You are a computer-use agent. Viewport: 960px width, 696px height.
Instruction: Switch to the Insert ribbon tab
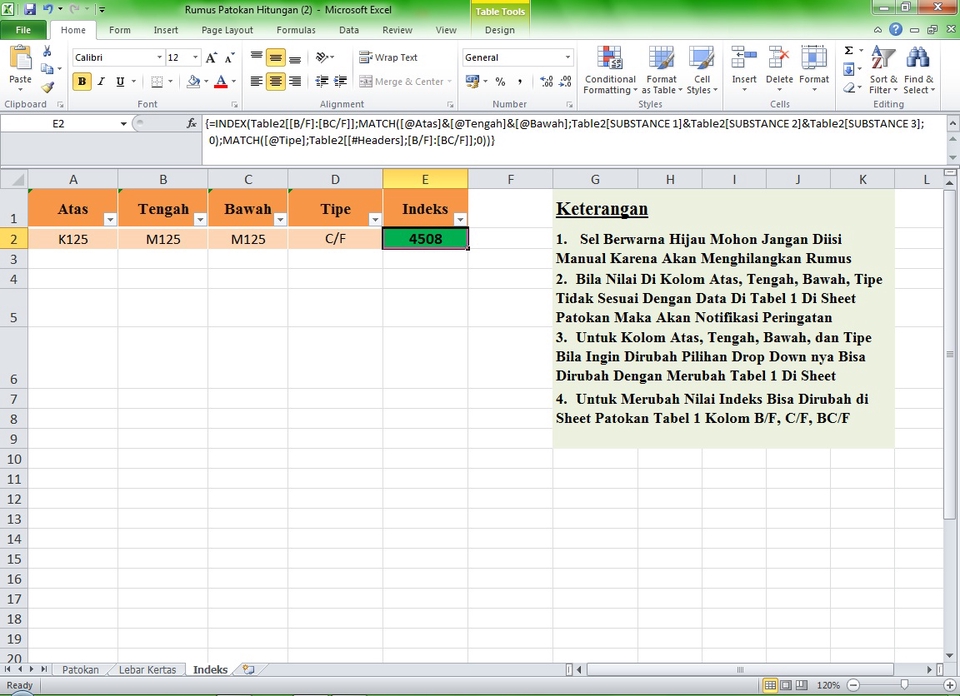tap(166, 30)
